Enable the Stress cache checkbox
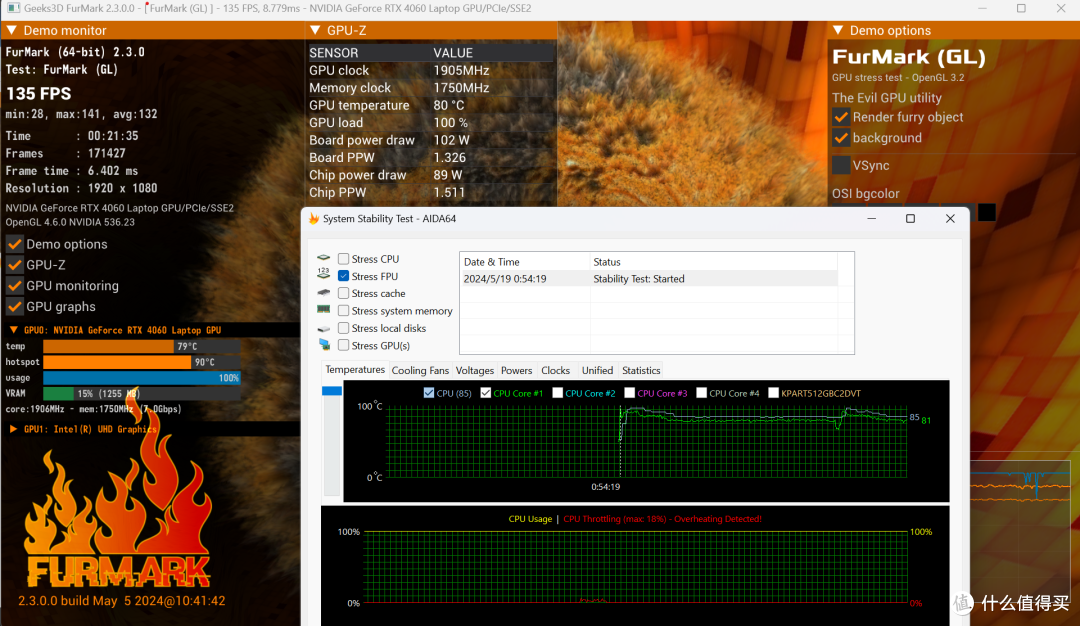Screen dimensions: 1080x626 (343, 293)
